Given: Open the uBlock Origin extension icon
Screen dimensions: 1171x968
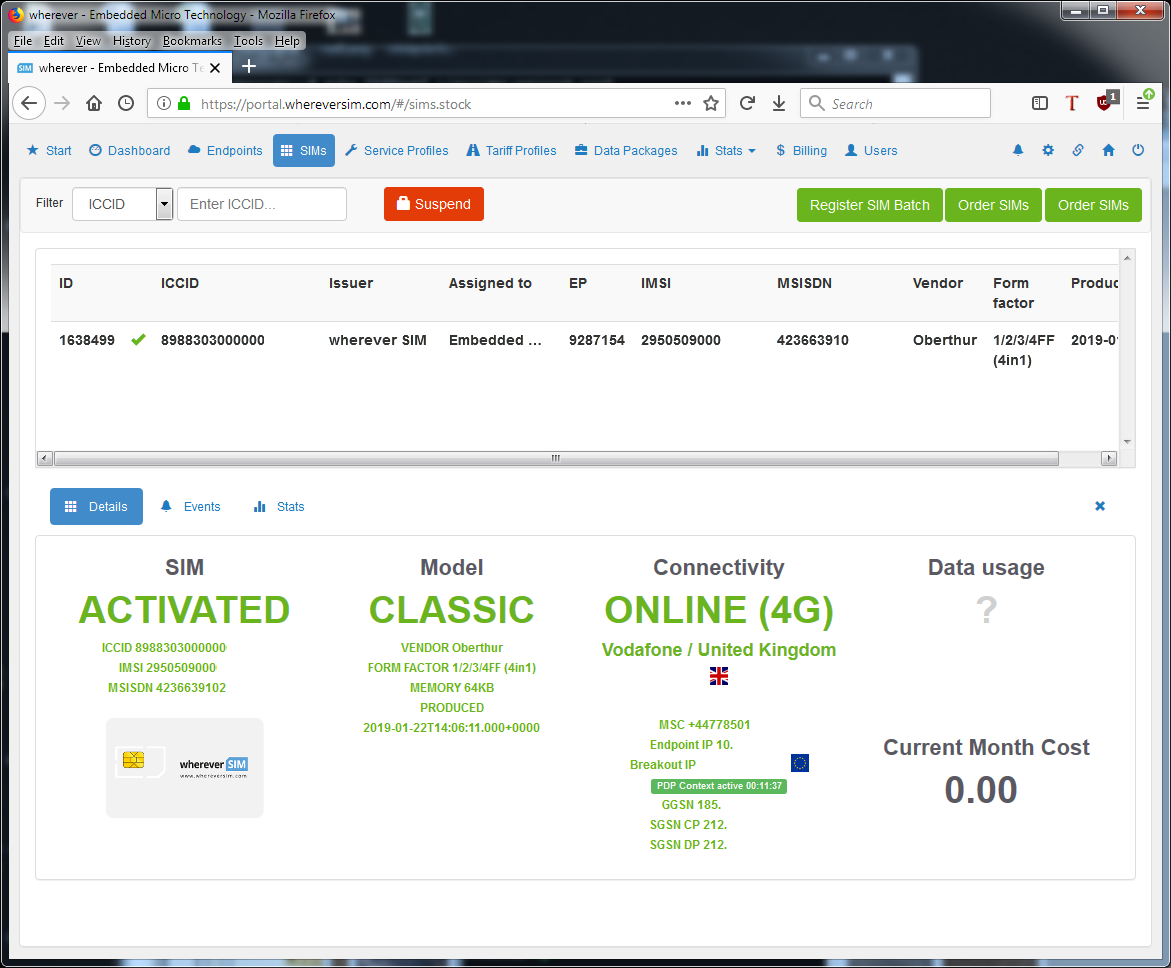Looking at the screenshot, I should (1106, 102).
